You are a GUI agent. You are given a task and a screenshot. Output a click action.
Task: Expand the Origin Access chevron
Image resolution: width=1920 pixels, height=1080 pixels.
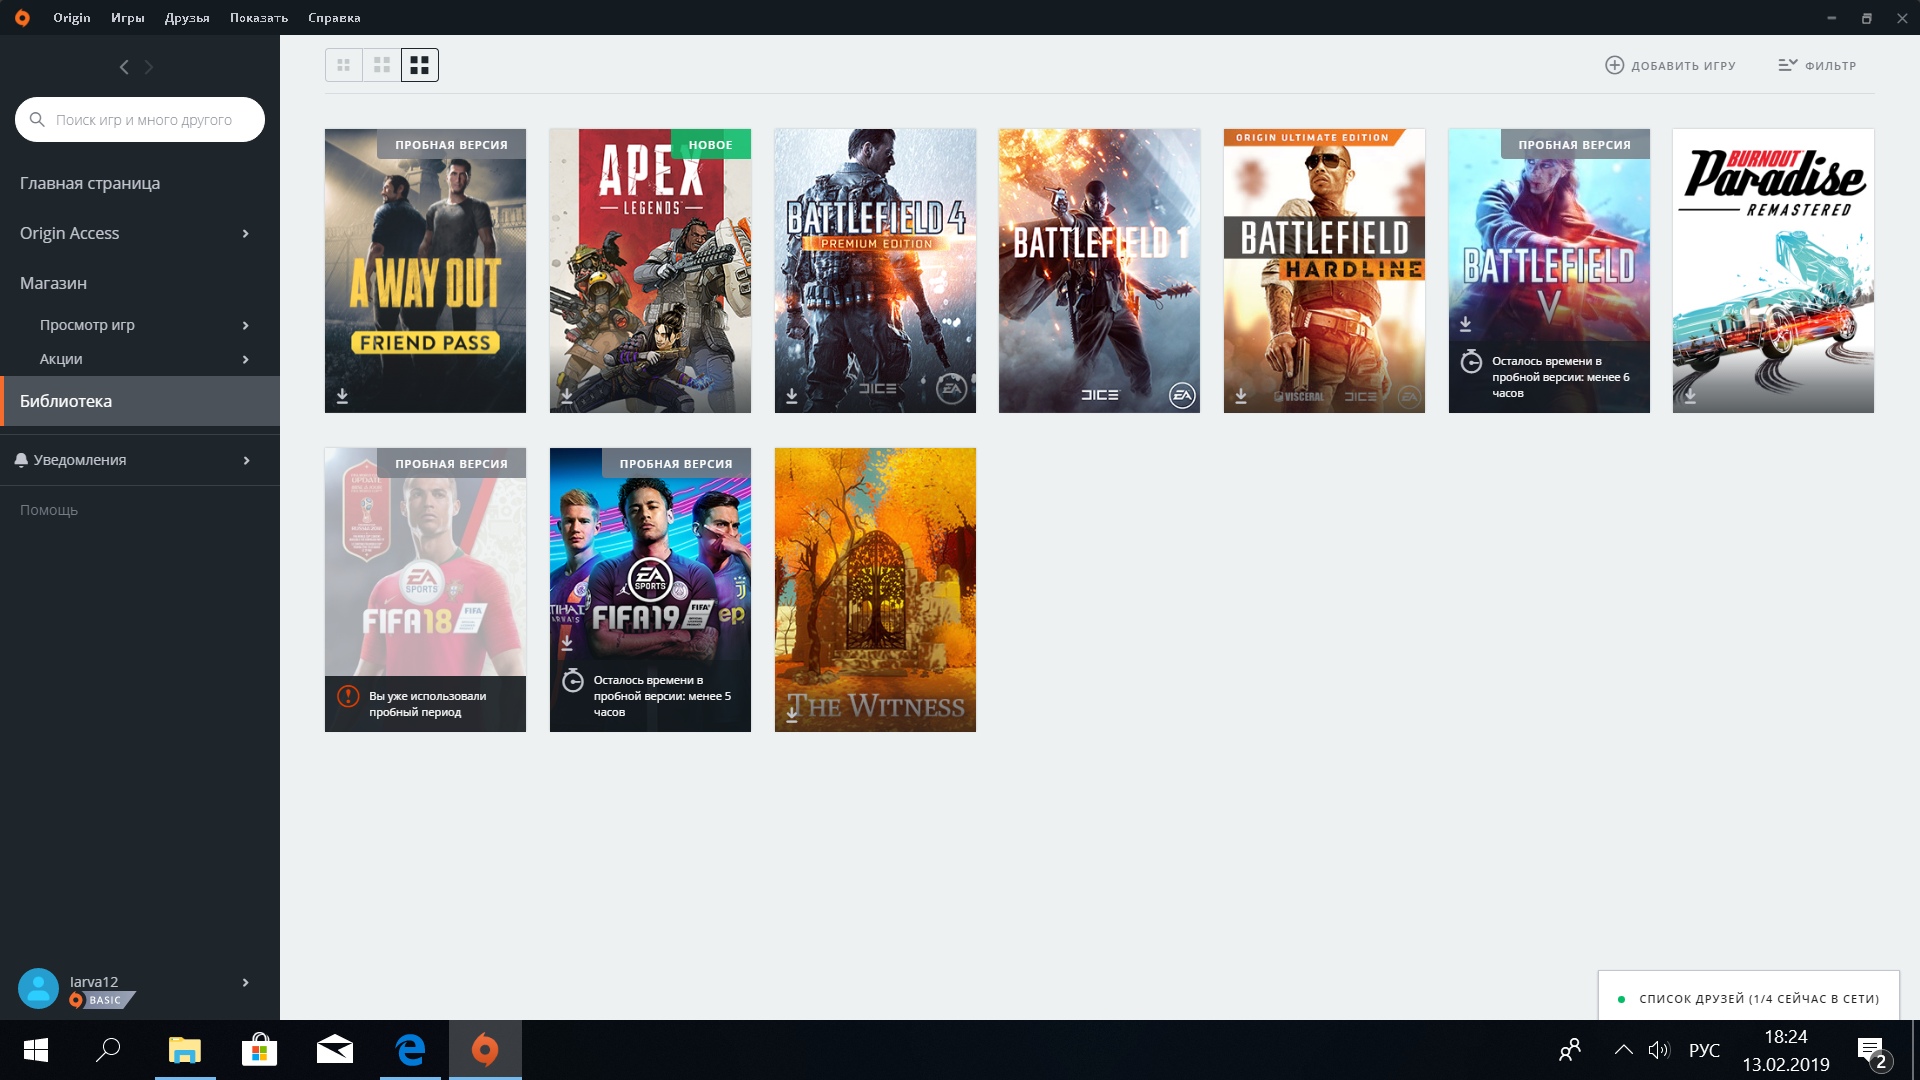point(246,233)
